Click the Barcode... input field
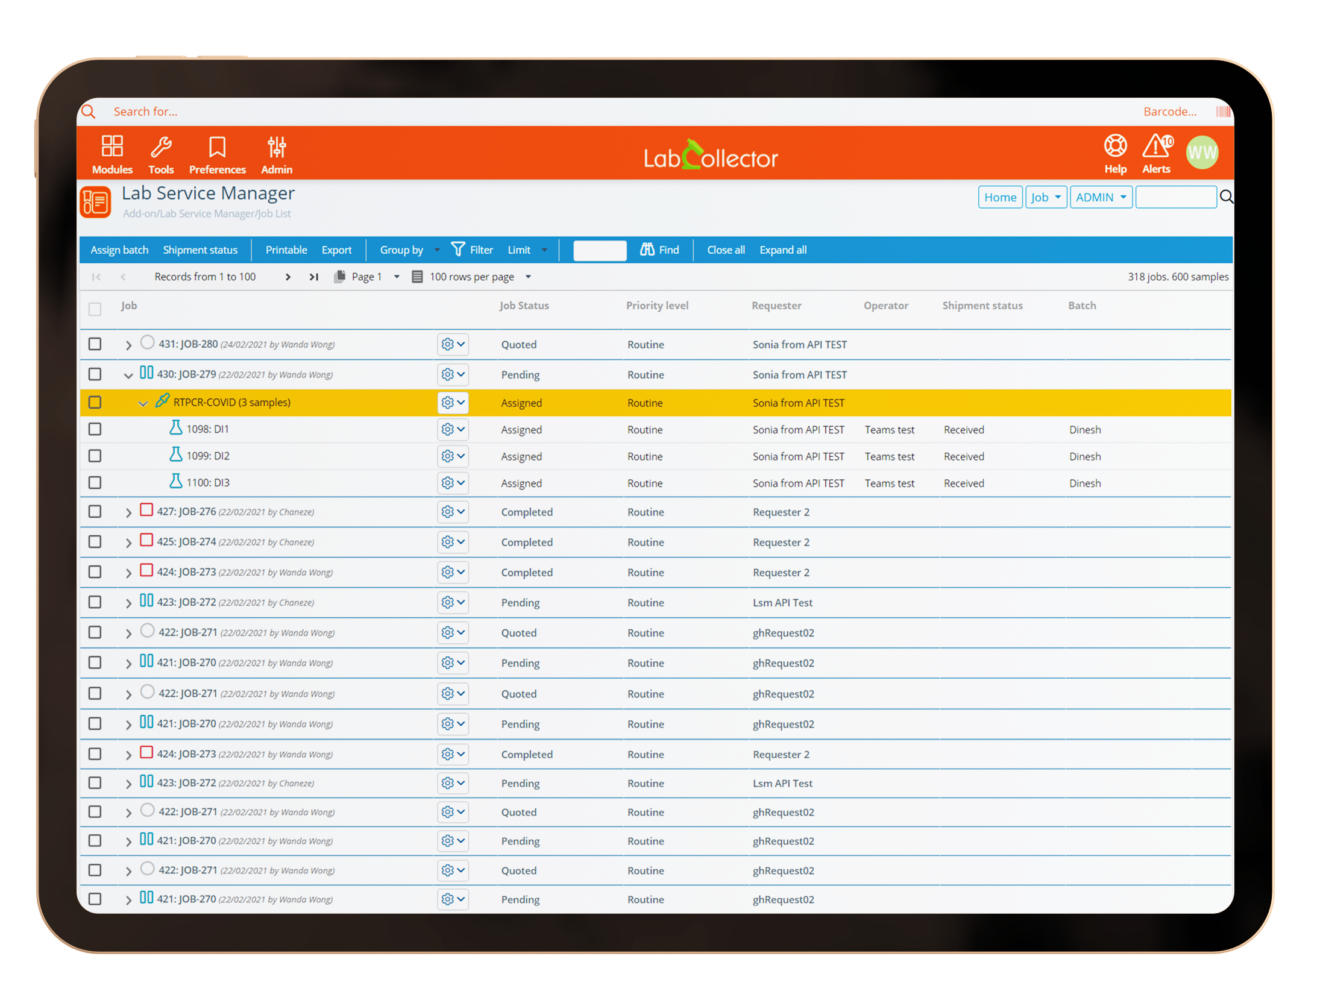The image size is (1320, 1000). coord(1172,112)
